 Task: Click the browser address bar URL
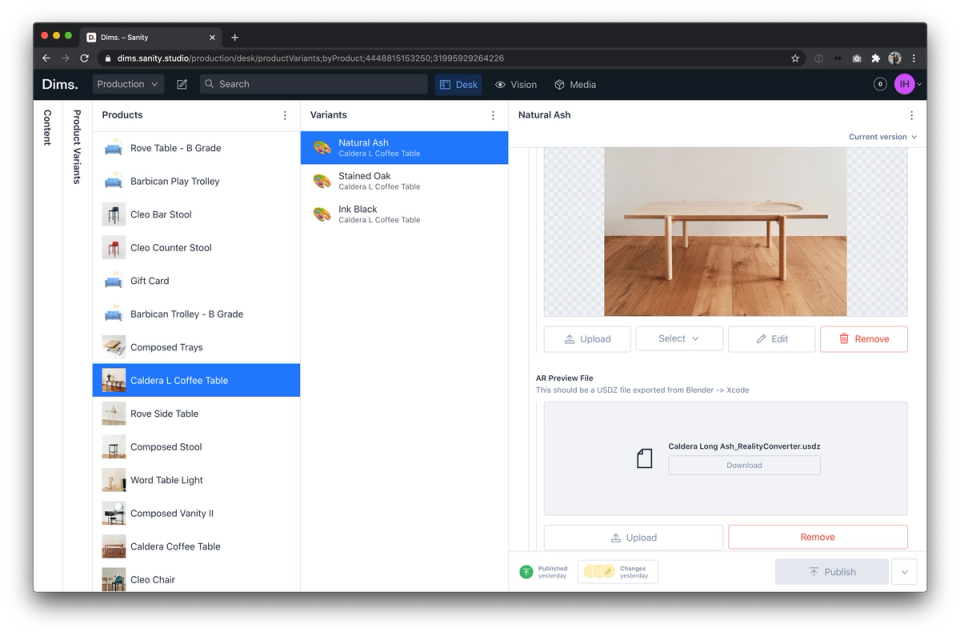310,58
